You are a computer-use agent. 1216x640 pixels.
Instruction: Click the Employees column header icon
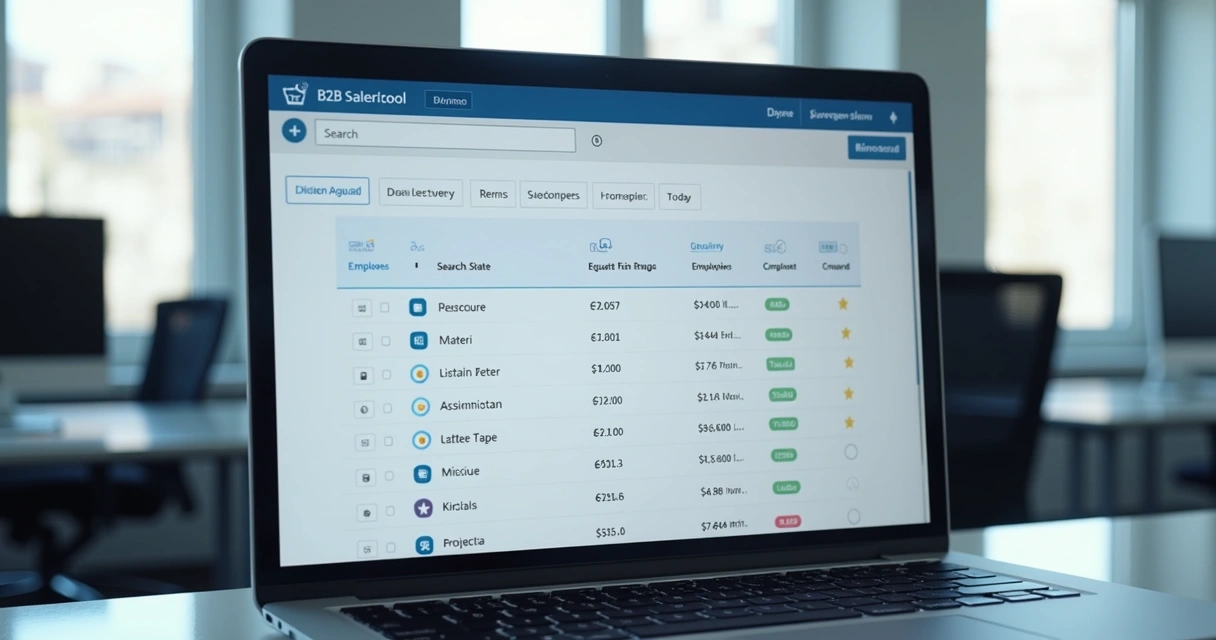(360, 243)
